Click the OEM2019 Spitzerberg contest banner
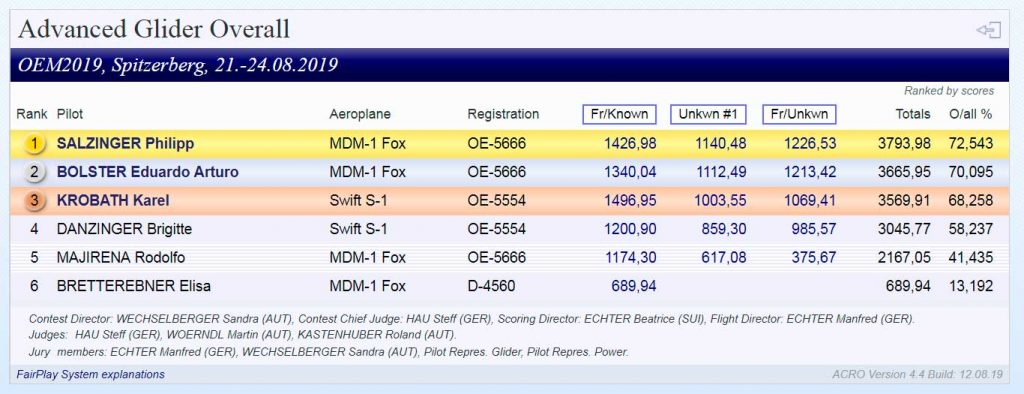 [509, 65]
